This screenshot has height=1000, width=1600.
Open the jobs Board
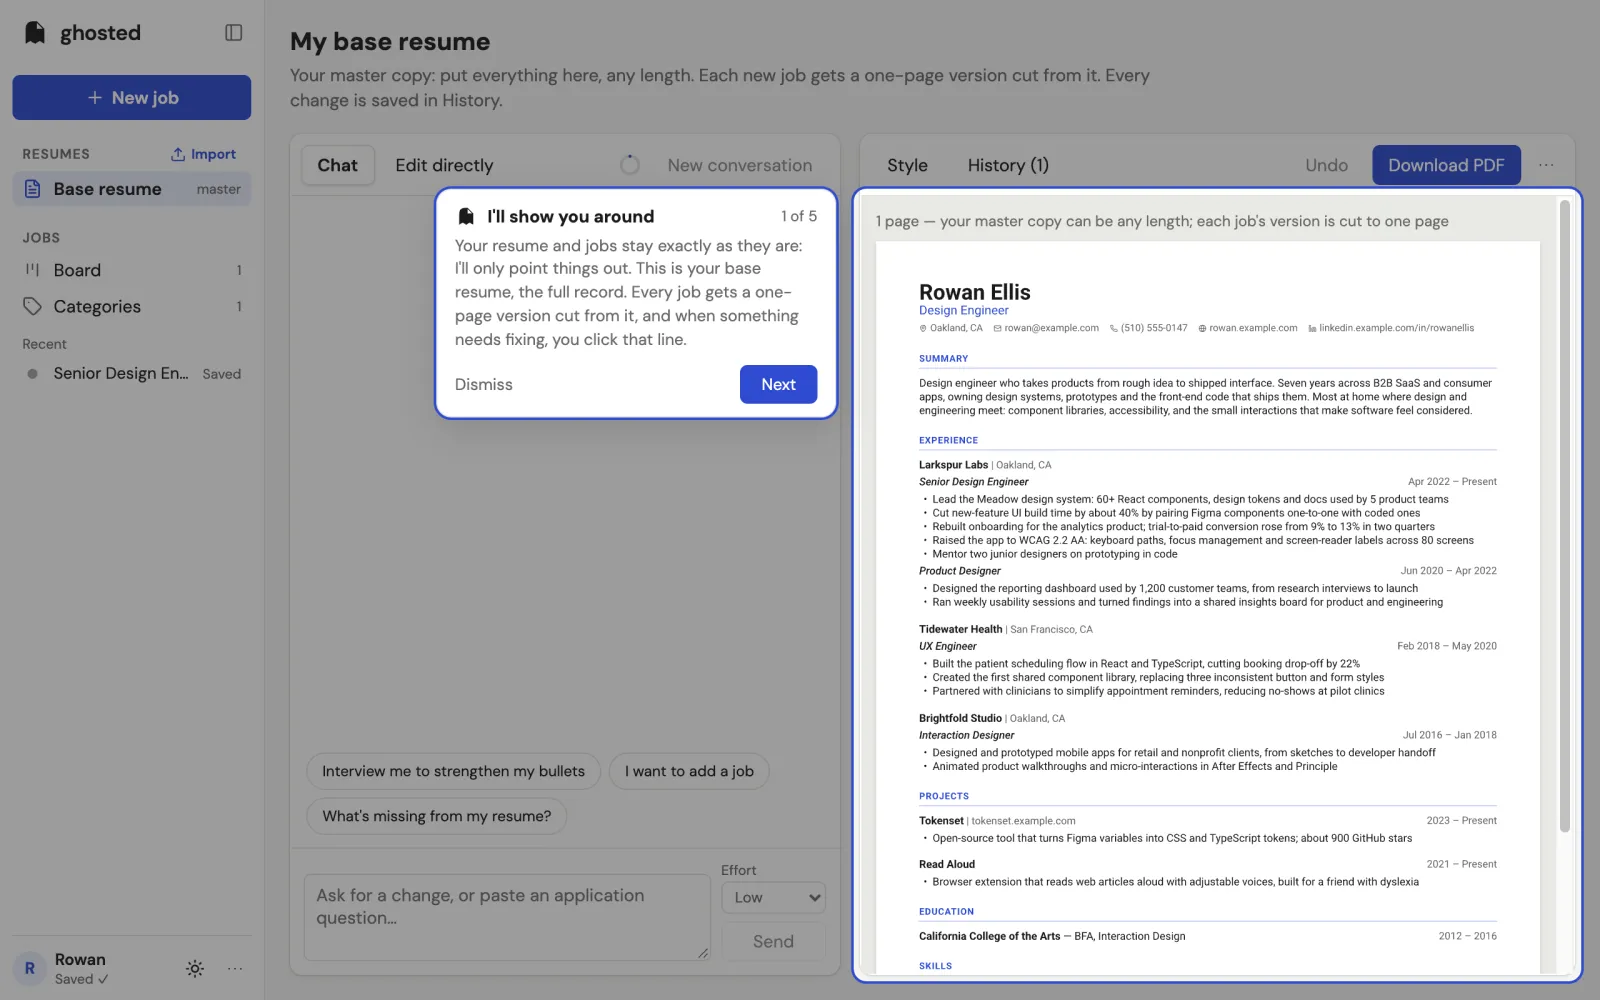coord(132,270)
